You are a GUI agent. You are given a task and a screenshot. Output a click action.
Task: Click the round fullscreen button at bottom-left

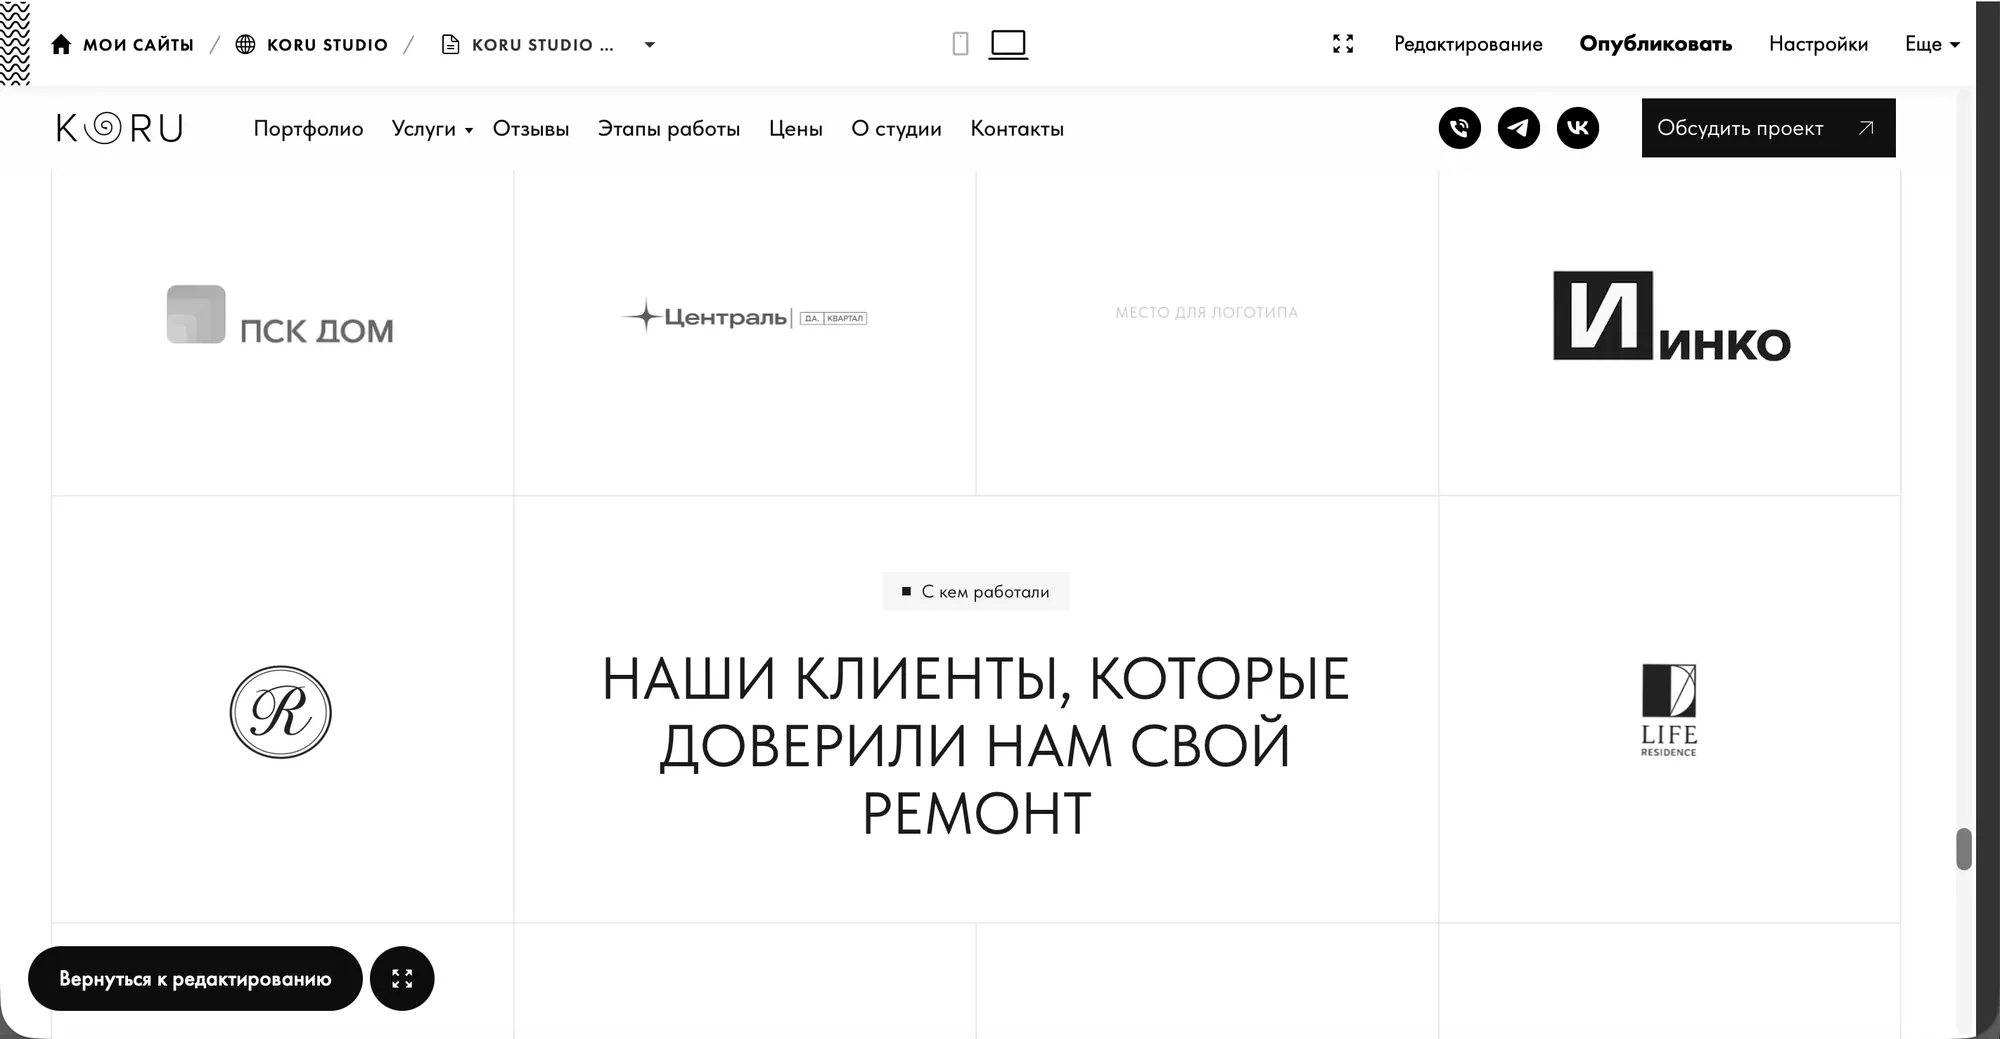(x=402, y=978)
